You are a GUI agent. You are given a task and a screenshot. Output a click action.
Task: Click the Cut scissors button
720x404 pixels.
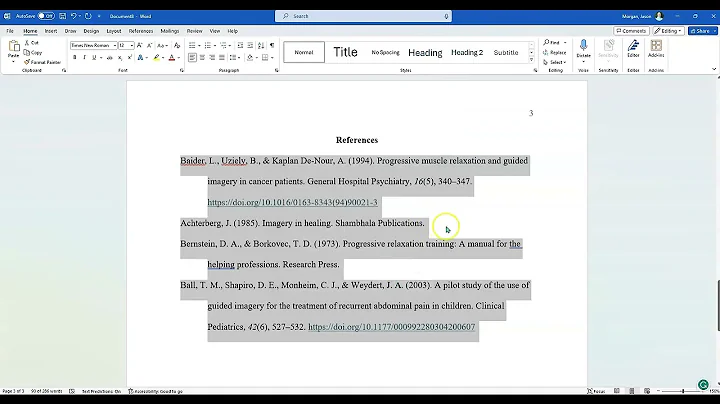[32, 43]
